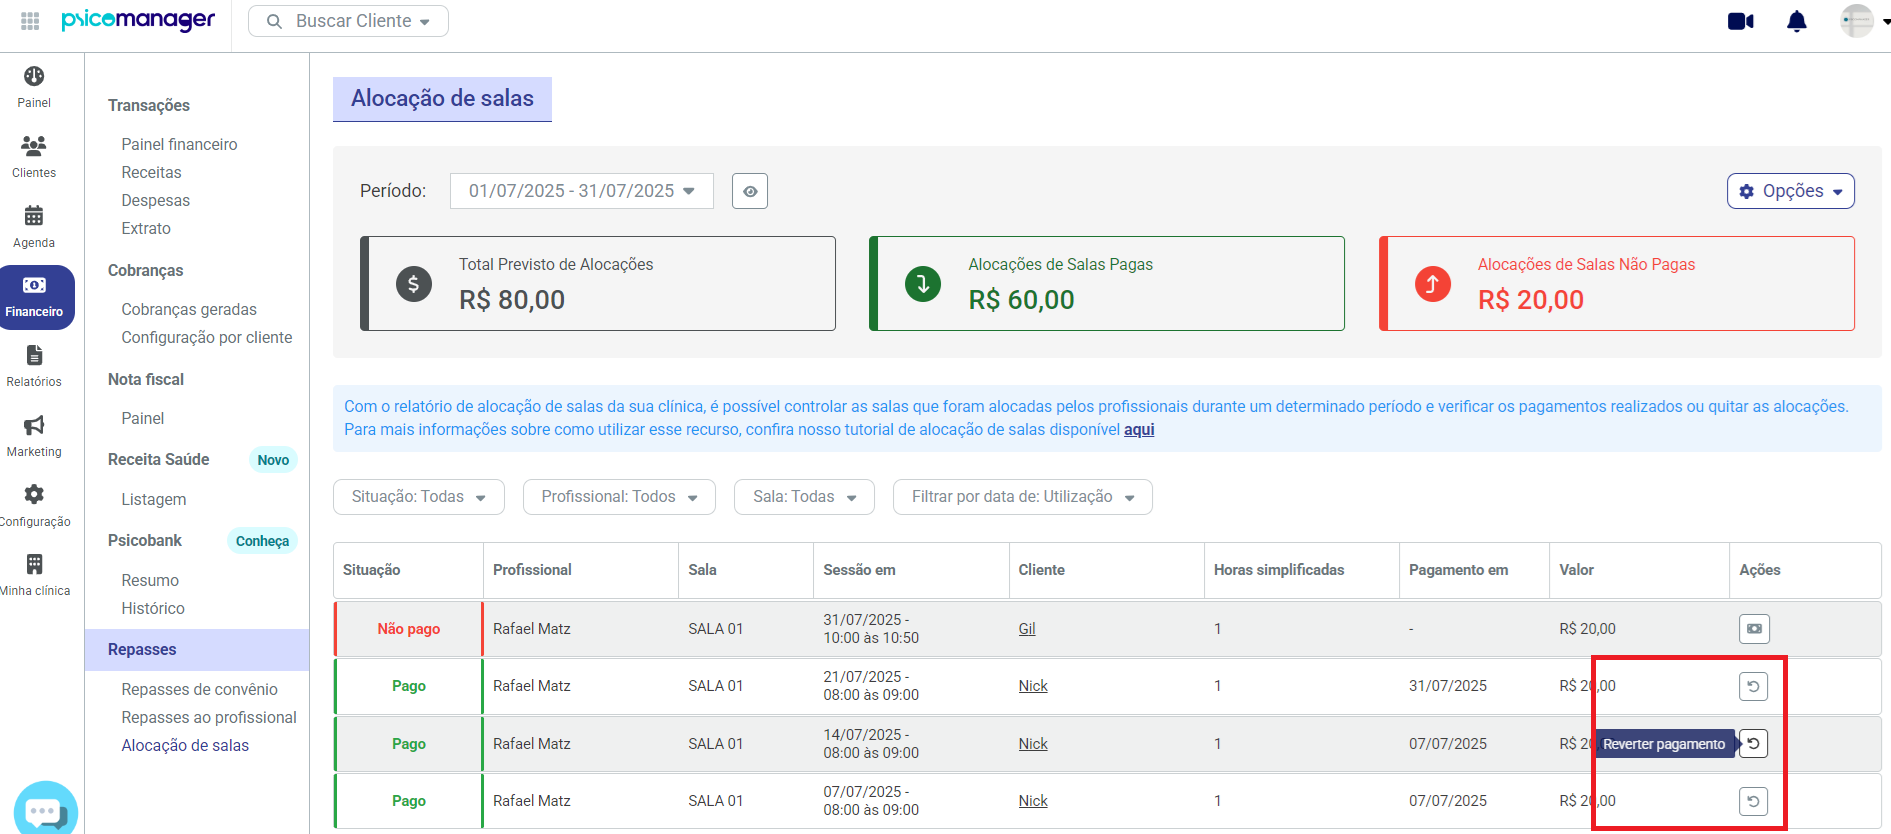The width and height of the screenshot is (1891, 834).
Task: Click pay icon for Não pago row
Action: point(1754,629)
